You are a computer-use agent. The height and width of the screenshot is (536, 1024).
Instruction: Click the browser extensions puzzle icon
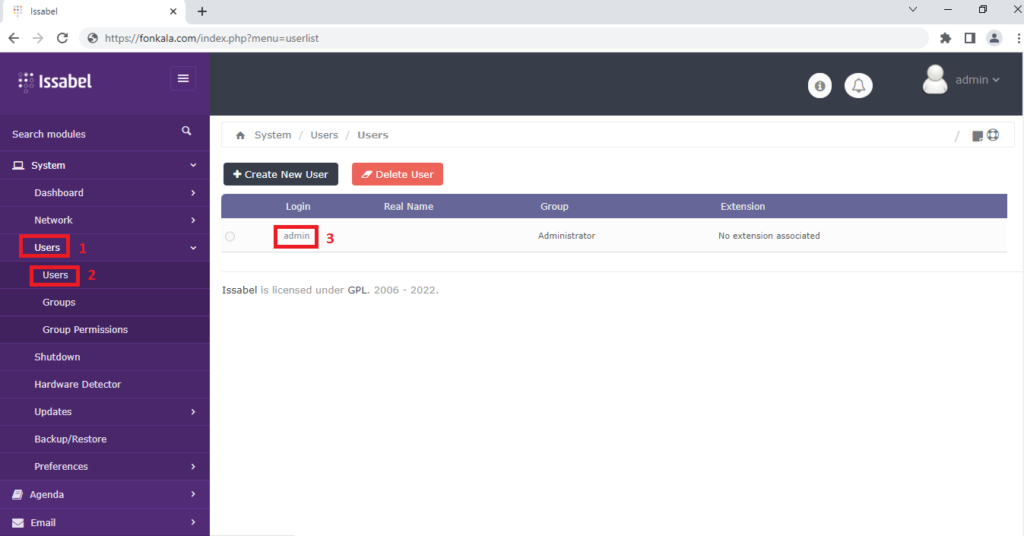coord(945,38)
